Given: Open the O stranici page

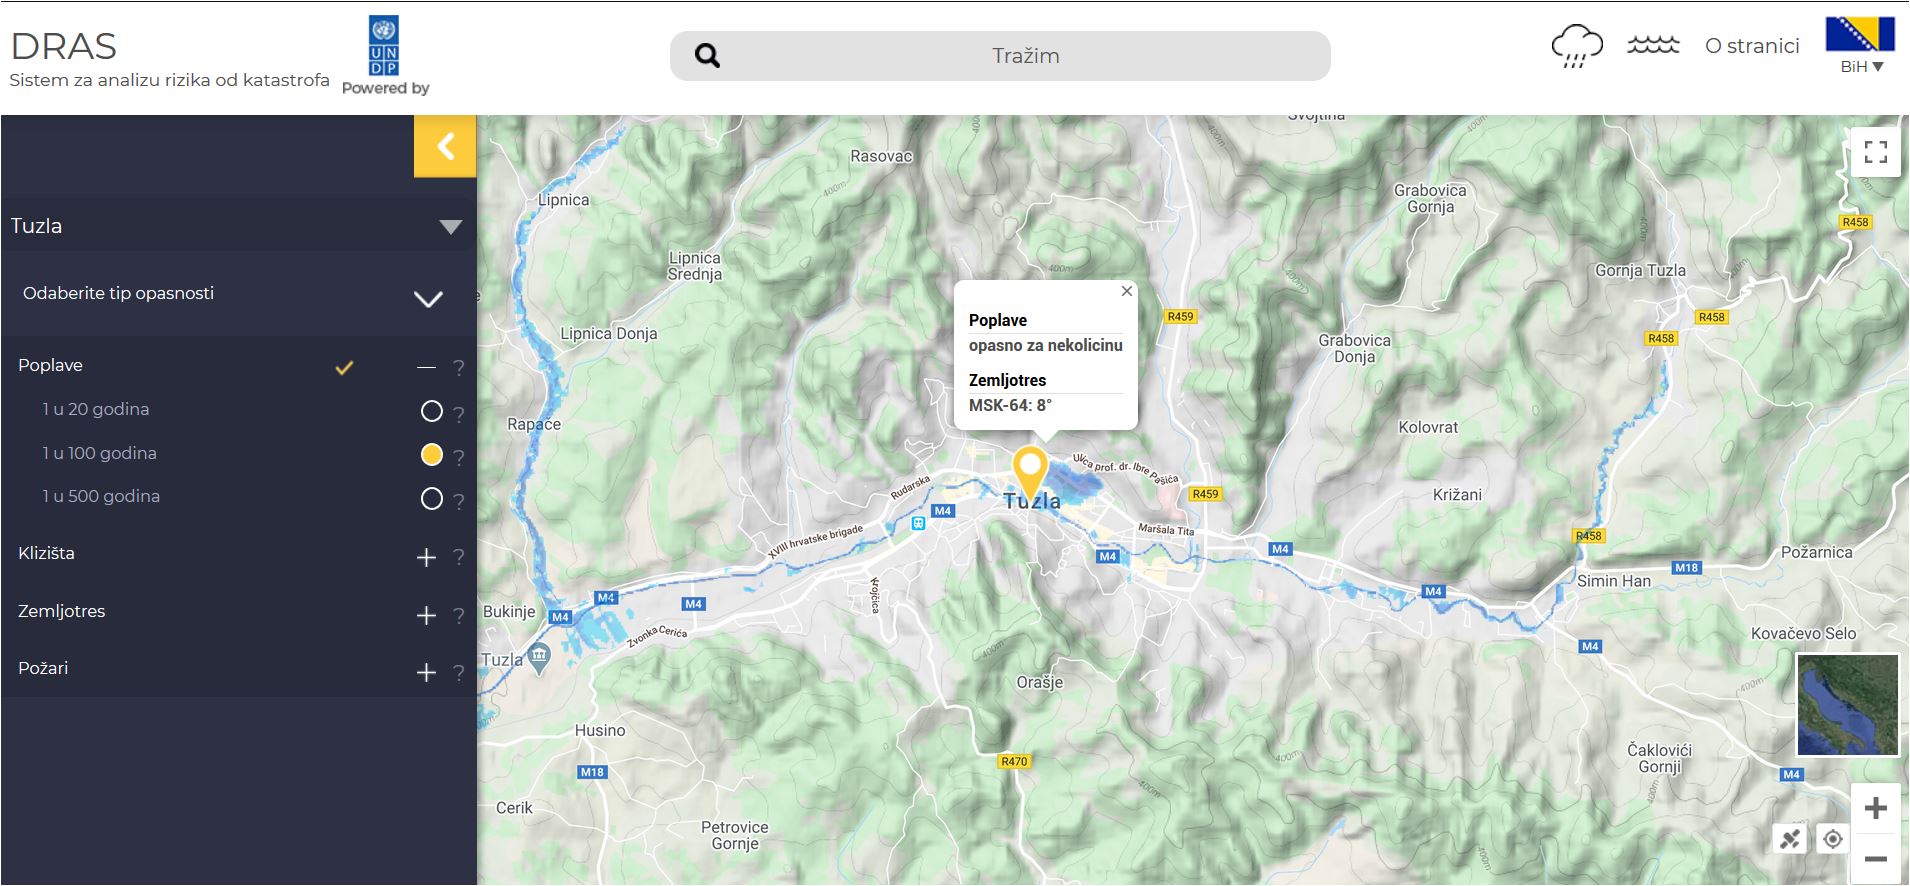Looking at the screenshot, I should (1751, 46).
